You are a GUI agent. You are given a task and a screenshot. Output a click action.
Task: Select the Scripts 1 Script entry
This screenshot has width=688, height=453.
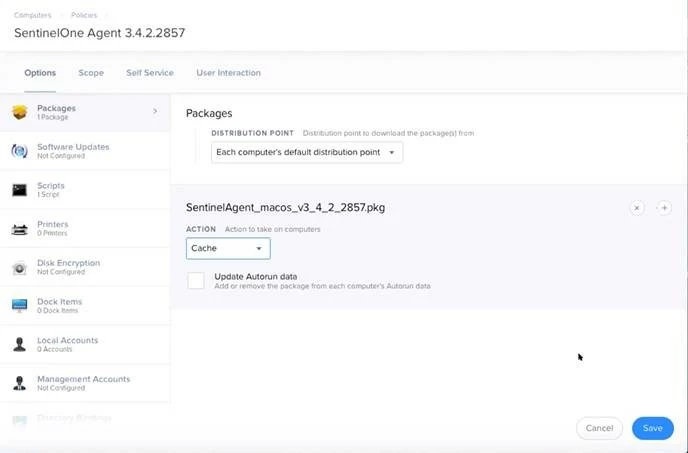click(85, 190)
